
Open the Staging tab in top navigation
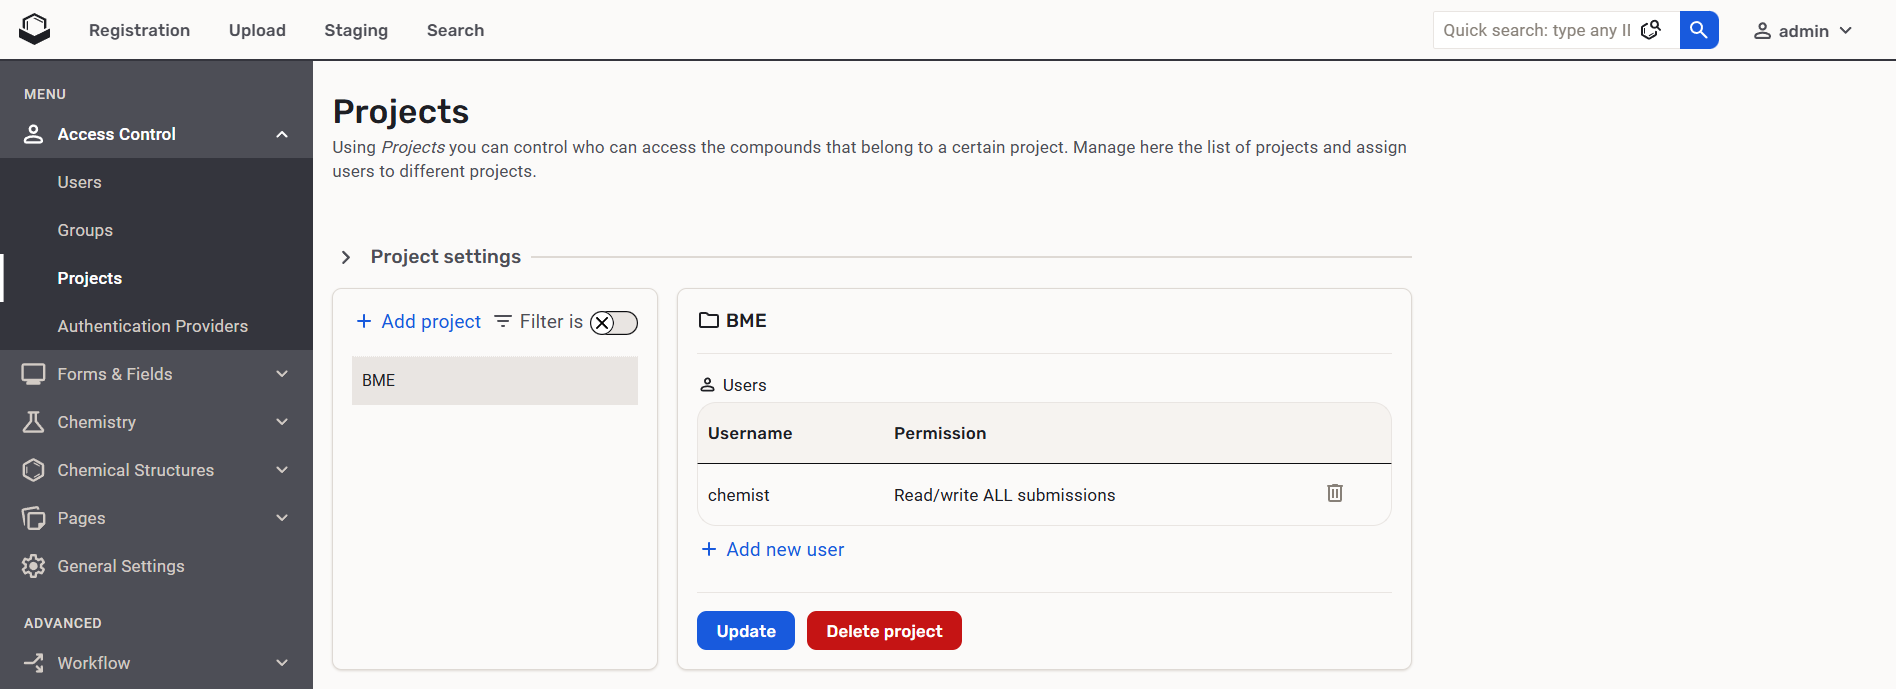pos(355,30)
